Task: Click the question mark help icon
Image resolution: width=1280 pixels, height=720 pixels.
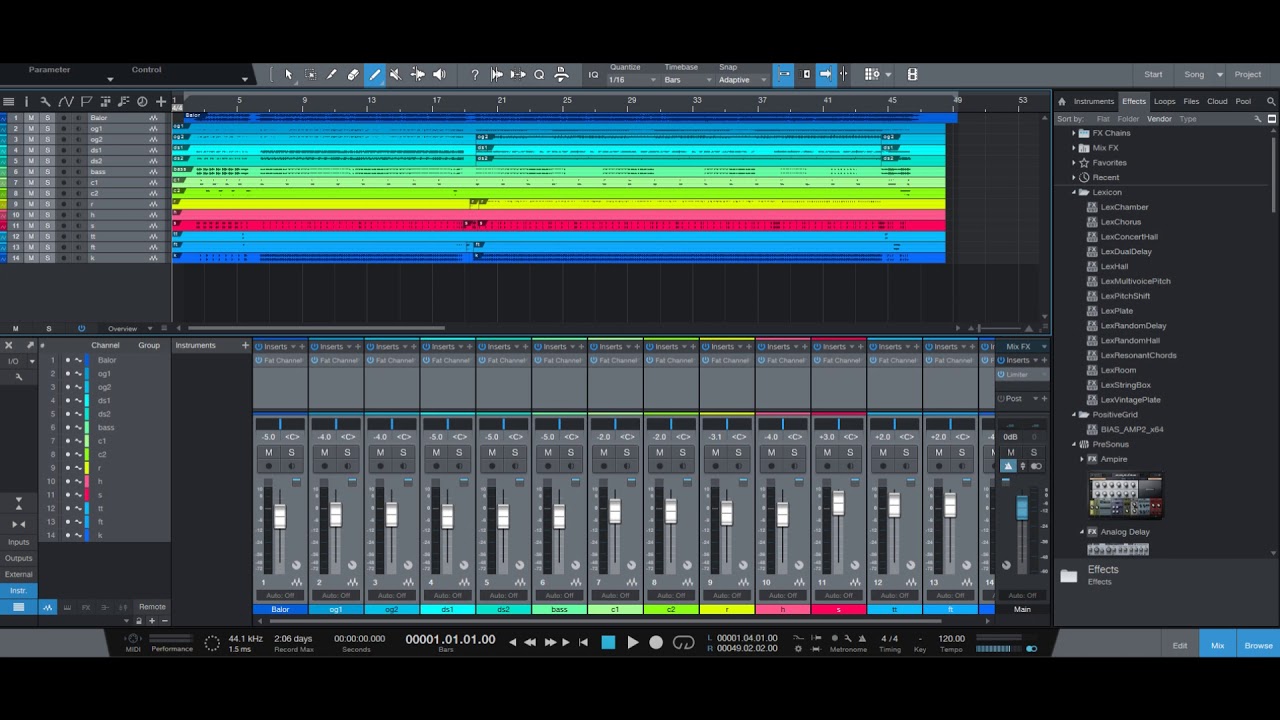Action: pyautogui.click(x=475, y=74)
